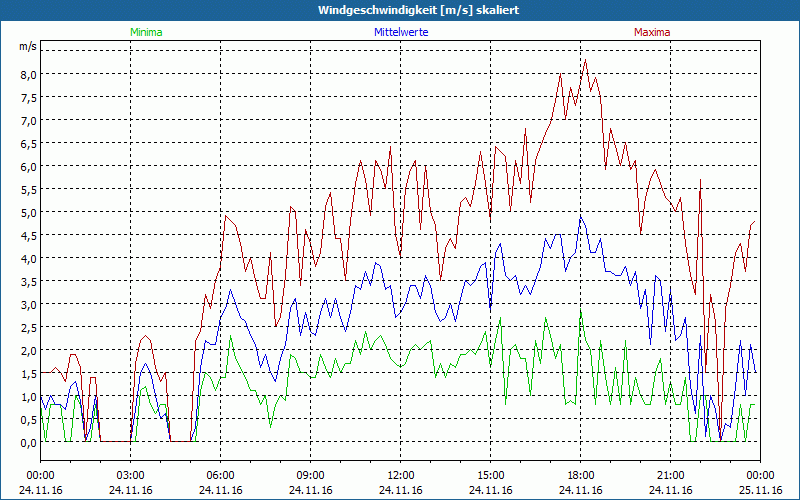Image resolution: width=800 pixels, height=500 pixels.
Task: Click the 3,5 y-axis value
Action: click(x=29, y=282)
